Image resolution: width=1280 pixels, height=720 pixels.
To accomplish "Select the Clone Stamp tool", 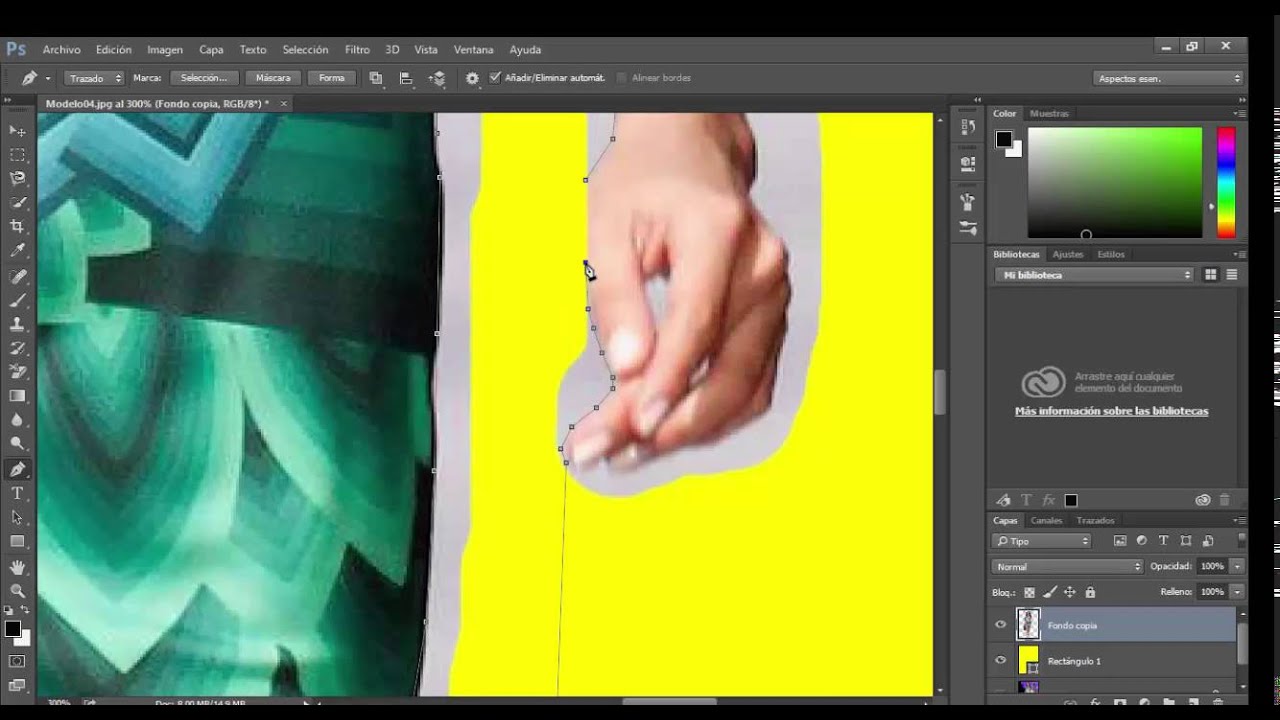I will [x=17, y=324].
